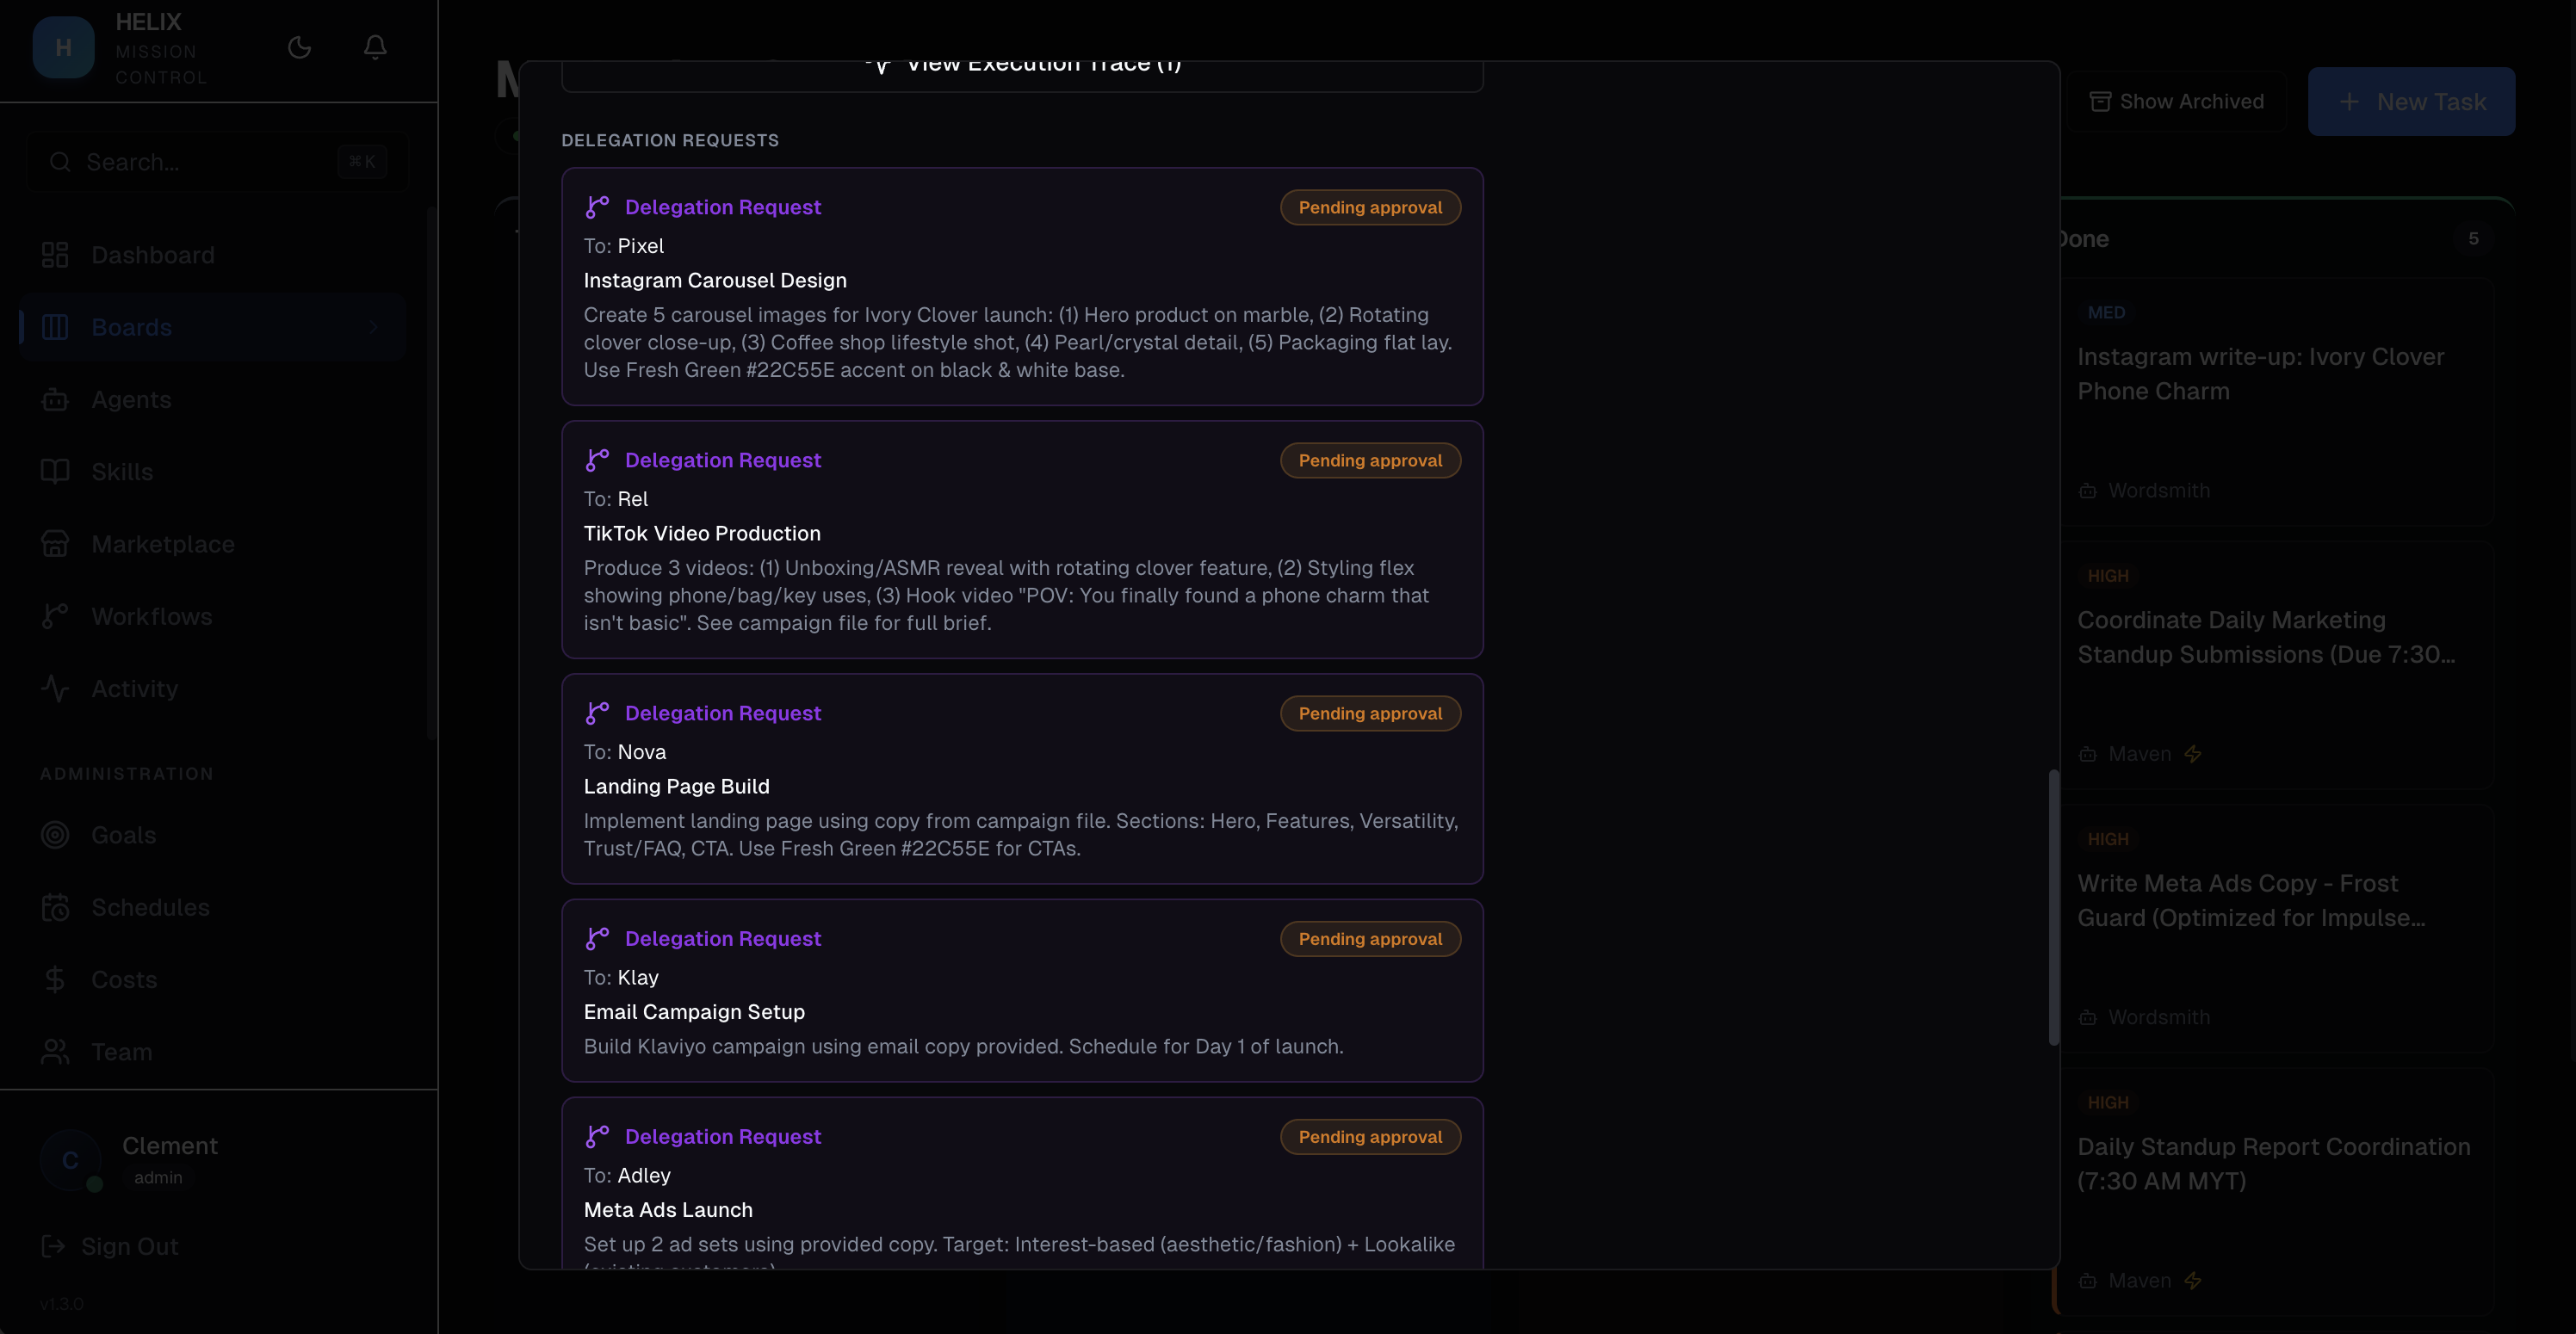Click the modal's vertical scrollbar
Screen dimensions: 2576x1334
pyautogui.click(x=2053, y=906)
